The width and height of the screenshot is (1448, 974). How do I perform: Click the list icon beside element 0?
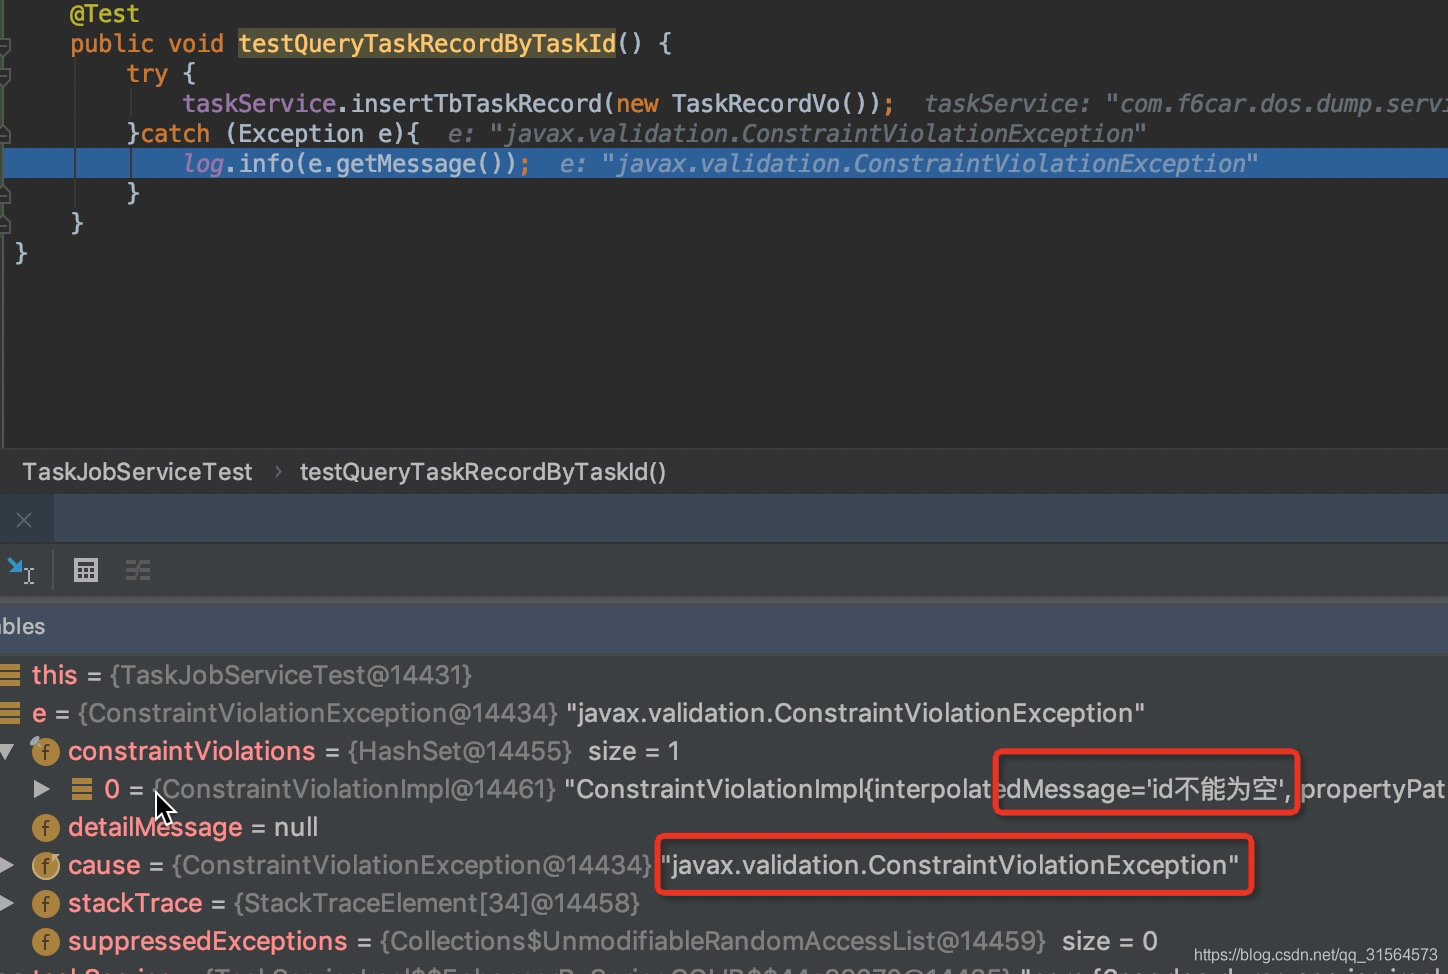click(83, 789)
